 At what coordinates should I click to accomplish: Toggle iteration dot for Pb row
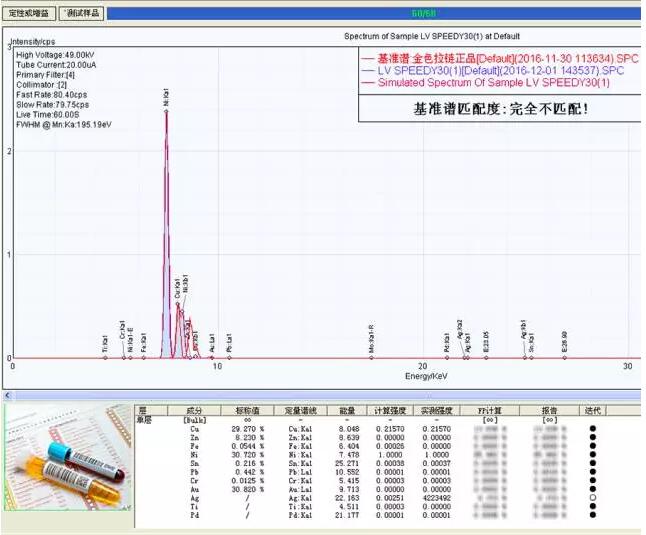593,472
